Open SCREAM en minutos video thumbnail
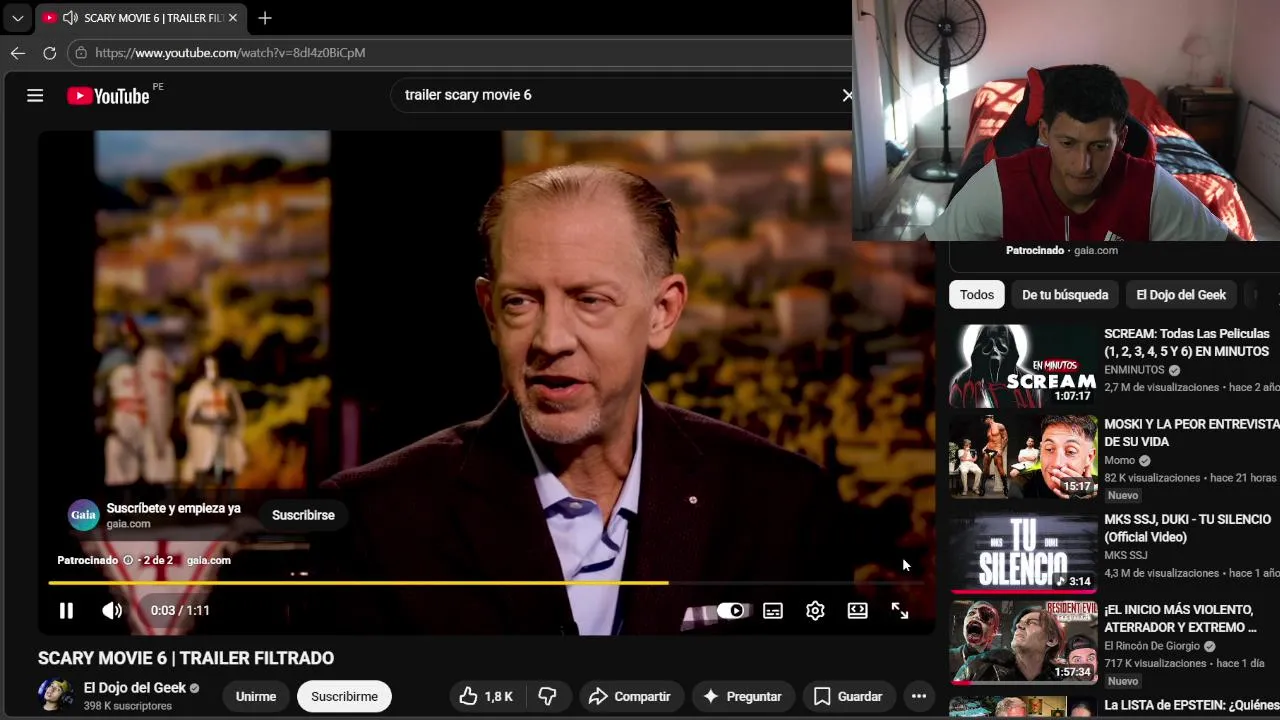 [x=1023, y=366]
